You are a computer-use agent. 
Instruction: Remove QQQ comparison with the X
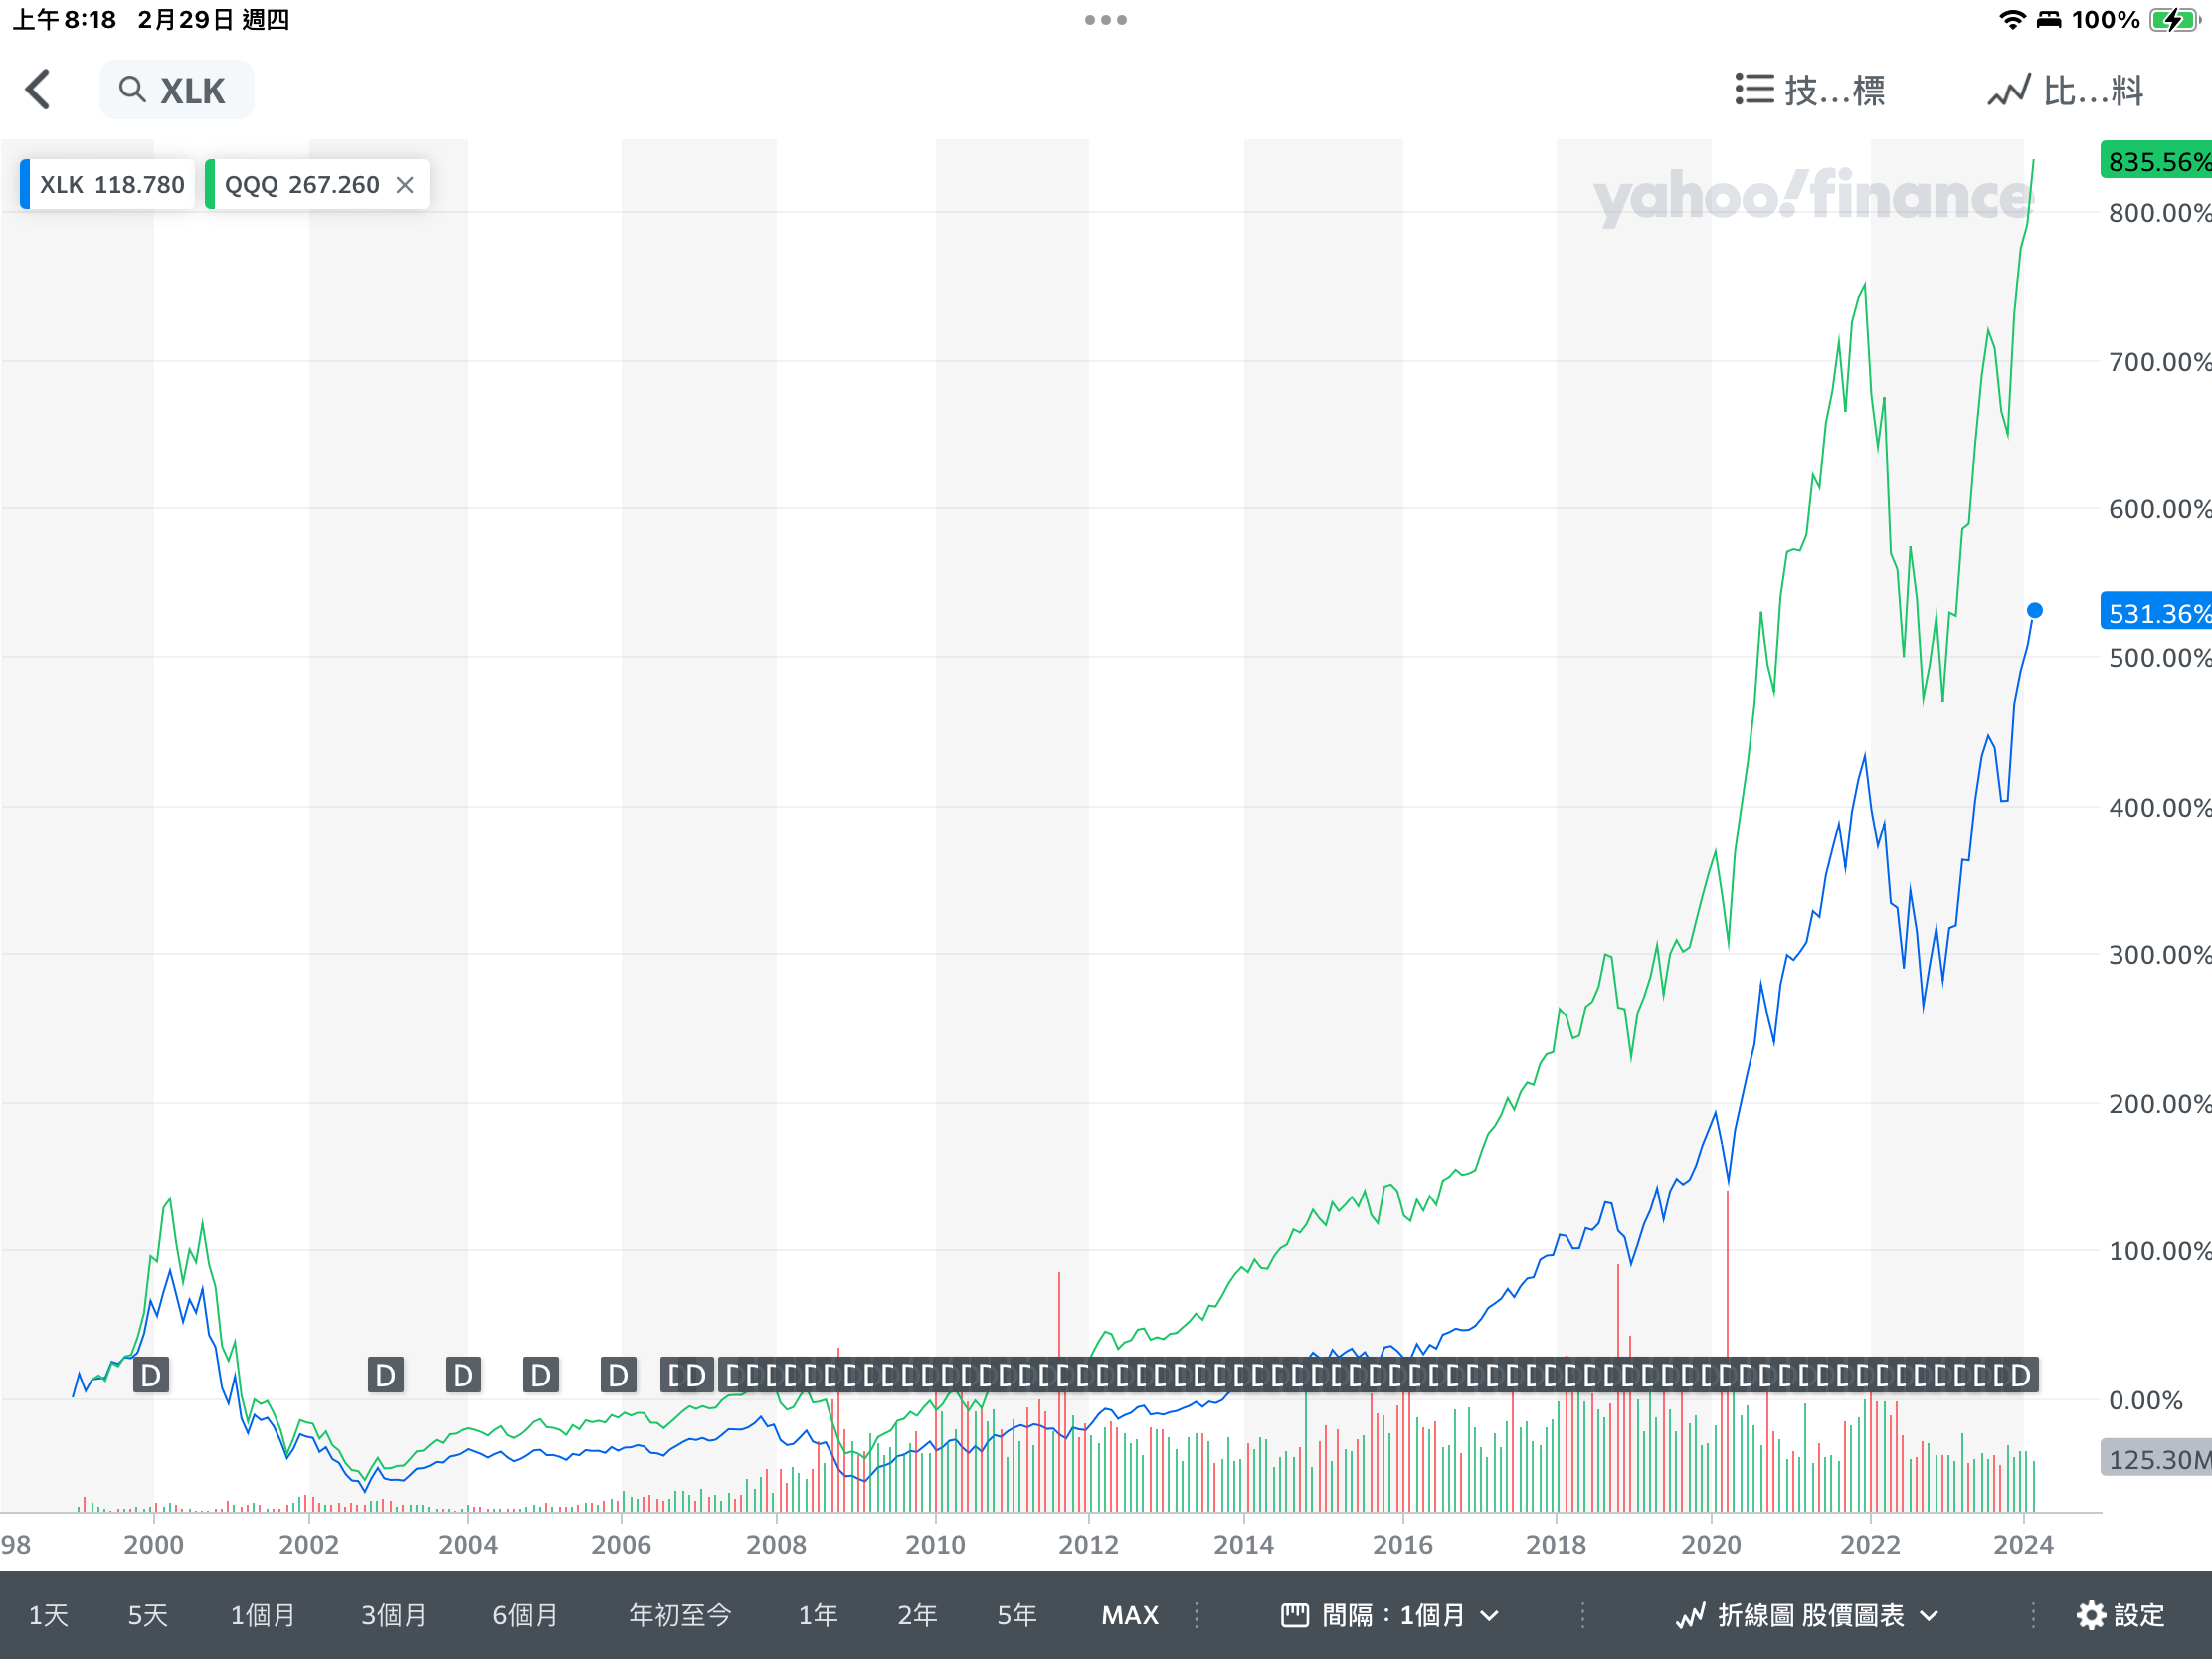[405, 185]
